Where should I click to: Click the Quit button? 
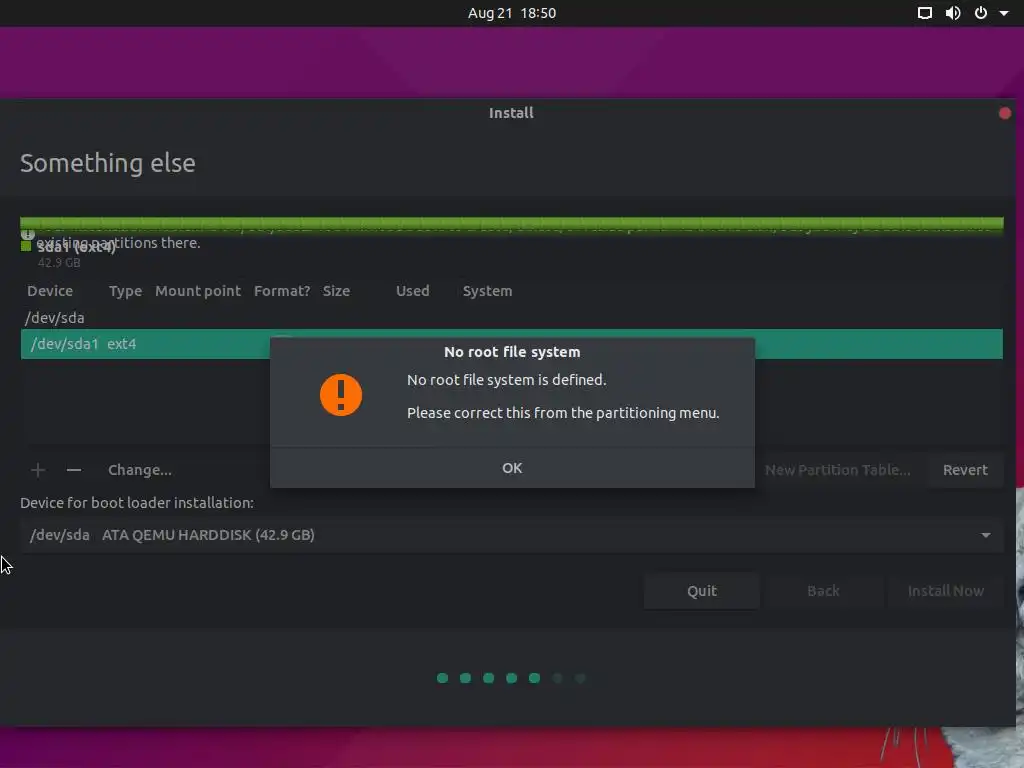tap(701, 591)
